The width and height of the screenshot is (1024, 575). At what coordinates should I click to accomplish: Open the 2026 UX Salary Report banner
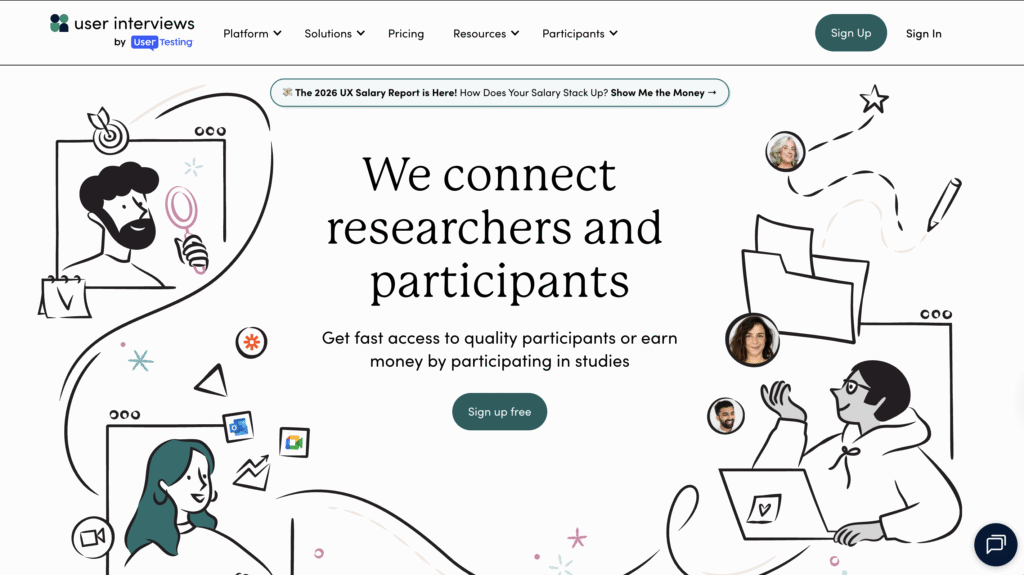pos(499,93)
